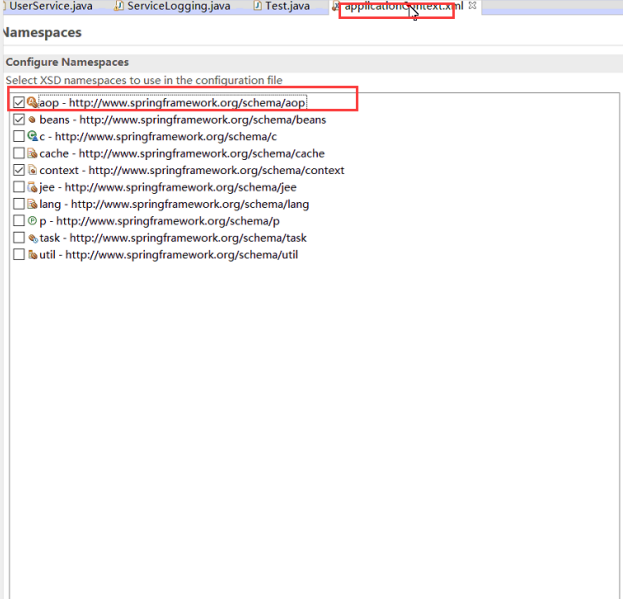Enable the p namespace checkbox
Viewport: 623px width, 599px height.
pos(19,220)
